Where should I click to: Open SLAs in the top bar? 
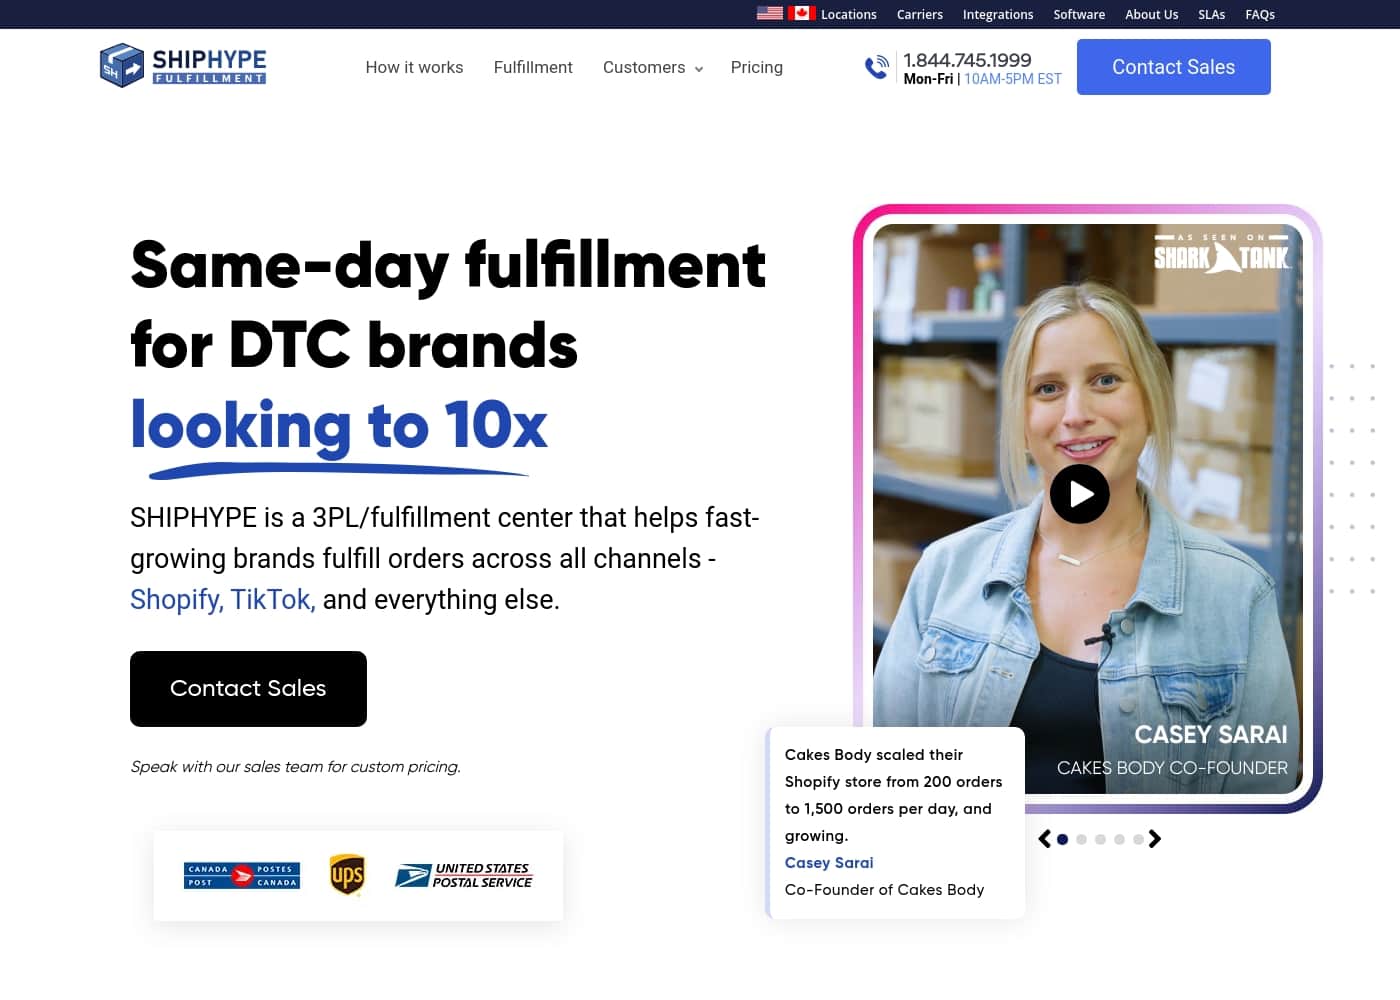pyautogui.click(x=1212, y=14)
